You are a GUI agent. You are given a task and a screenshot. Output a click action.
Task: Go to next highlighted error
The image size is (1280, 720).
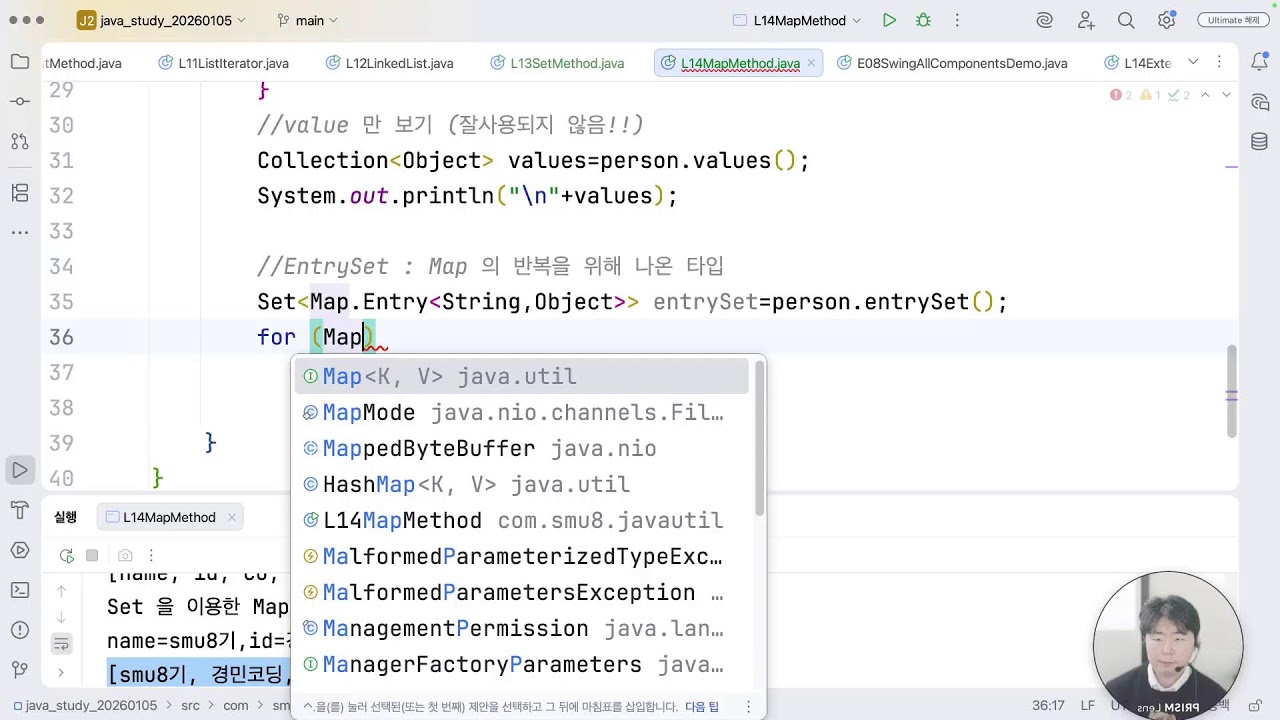(x=1227, y=95)
